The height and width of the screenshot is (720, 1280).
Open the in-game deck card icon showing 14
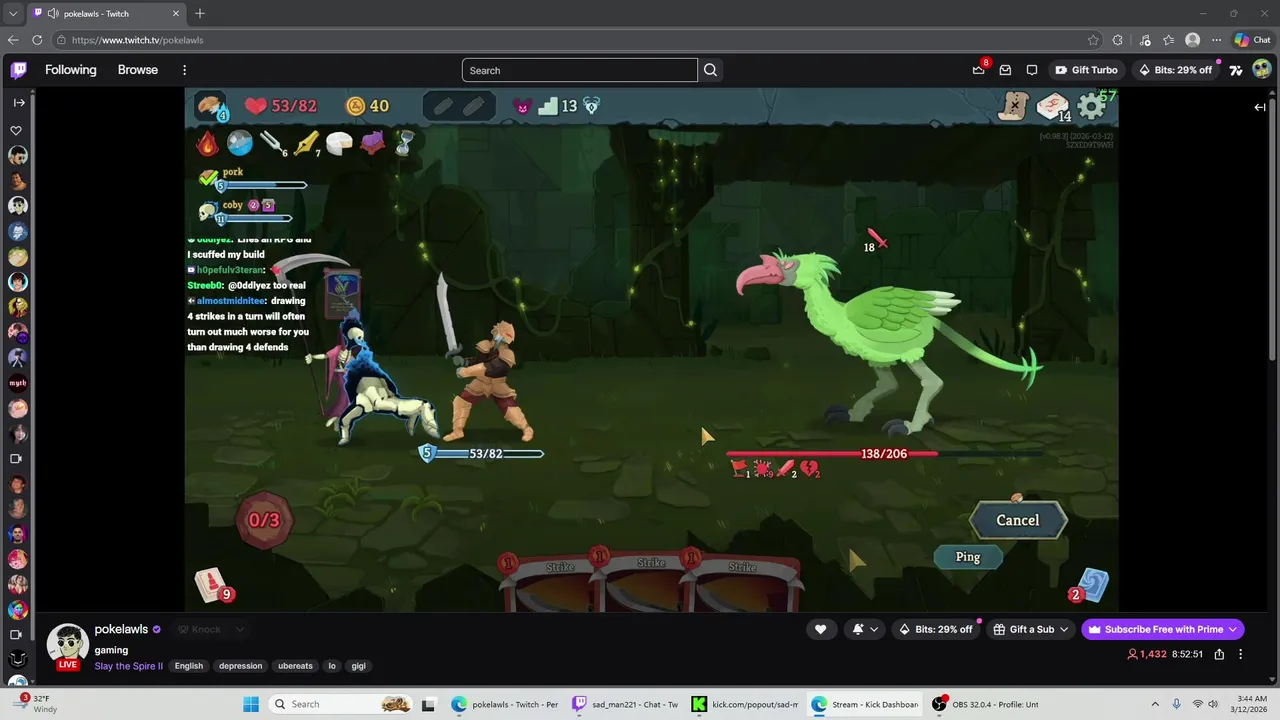point(1053,106)
